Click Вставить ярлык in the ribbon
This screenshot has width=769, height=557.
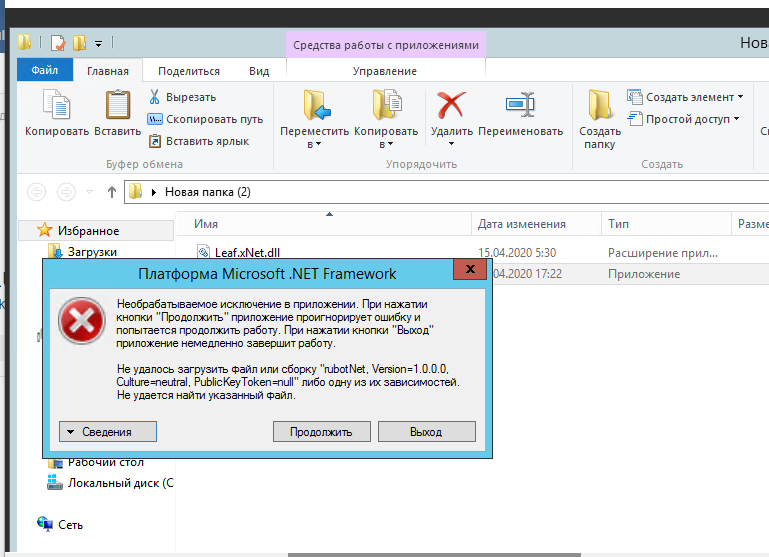coord(198,141)
